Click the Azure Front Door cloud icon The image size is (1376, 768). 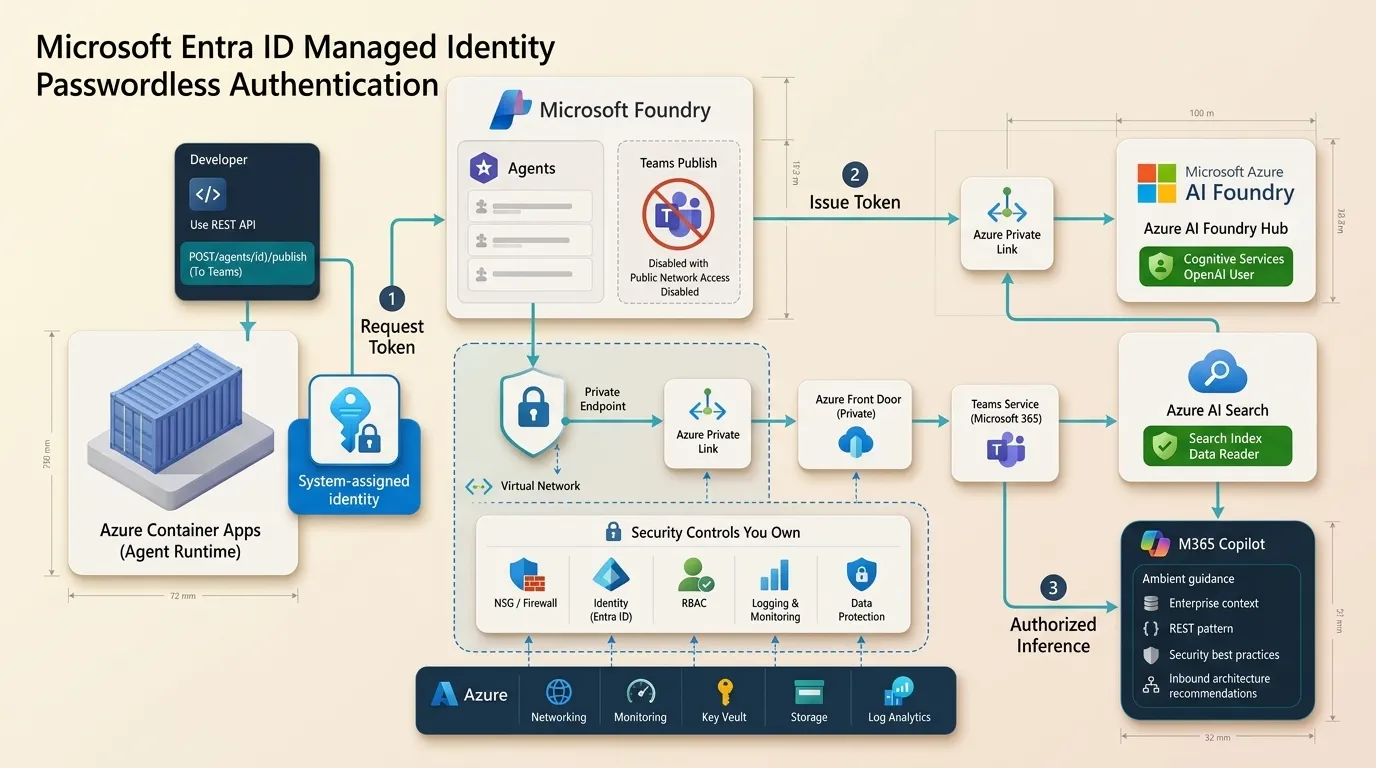tap(856, 441)
